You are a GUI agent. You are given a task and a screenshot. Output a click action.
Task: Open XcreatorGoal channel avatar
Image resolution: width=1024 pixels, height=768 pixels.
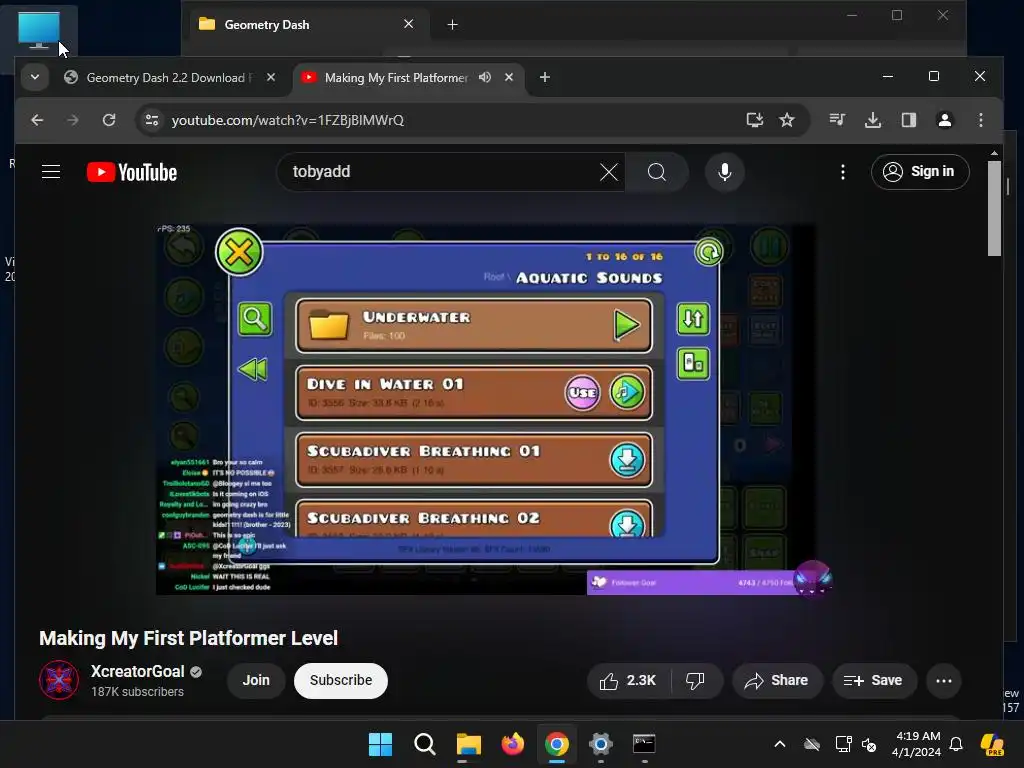59,680
